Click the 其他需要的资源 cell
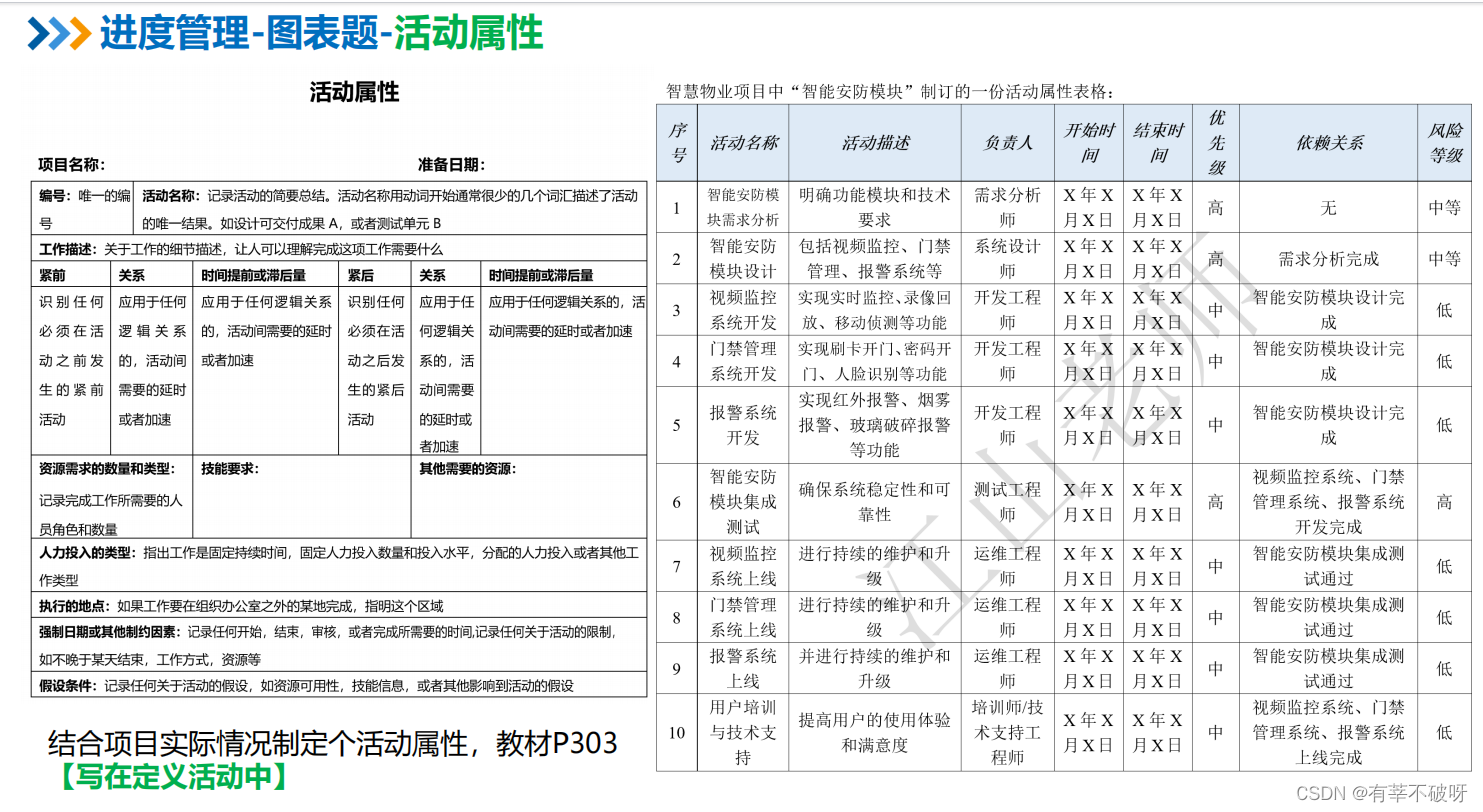Viewport: 1483px width, 812px height. 529,498
